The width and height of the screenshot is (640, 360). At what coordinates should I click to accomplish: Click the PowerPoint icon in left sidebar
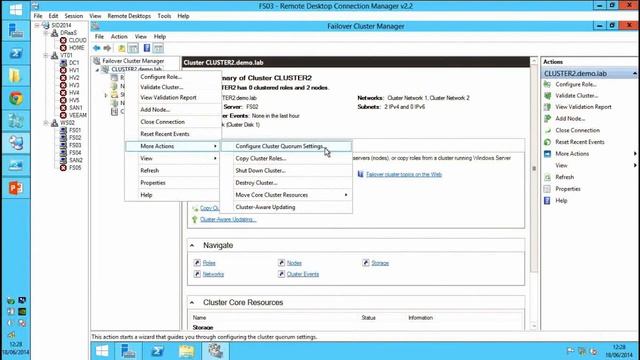tap(16, 188)
